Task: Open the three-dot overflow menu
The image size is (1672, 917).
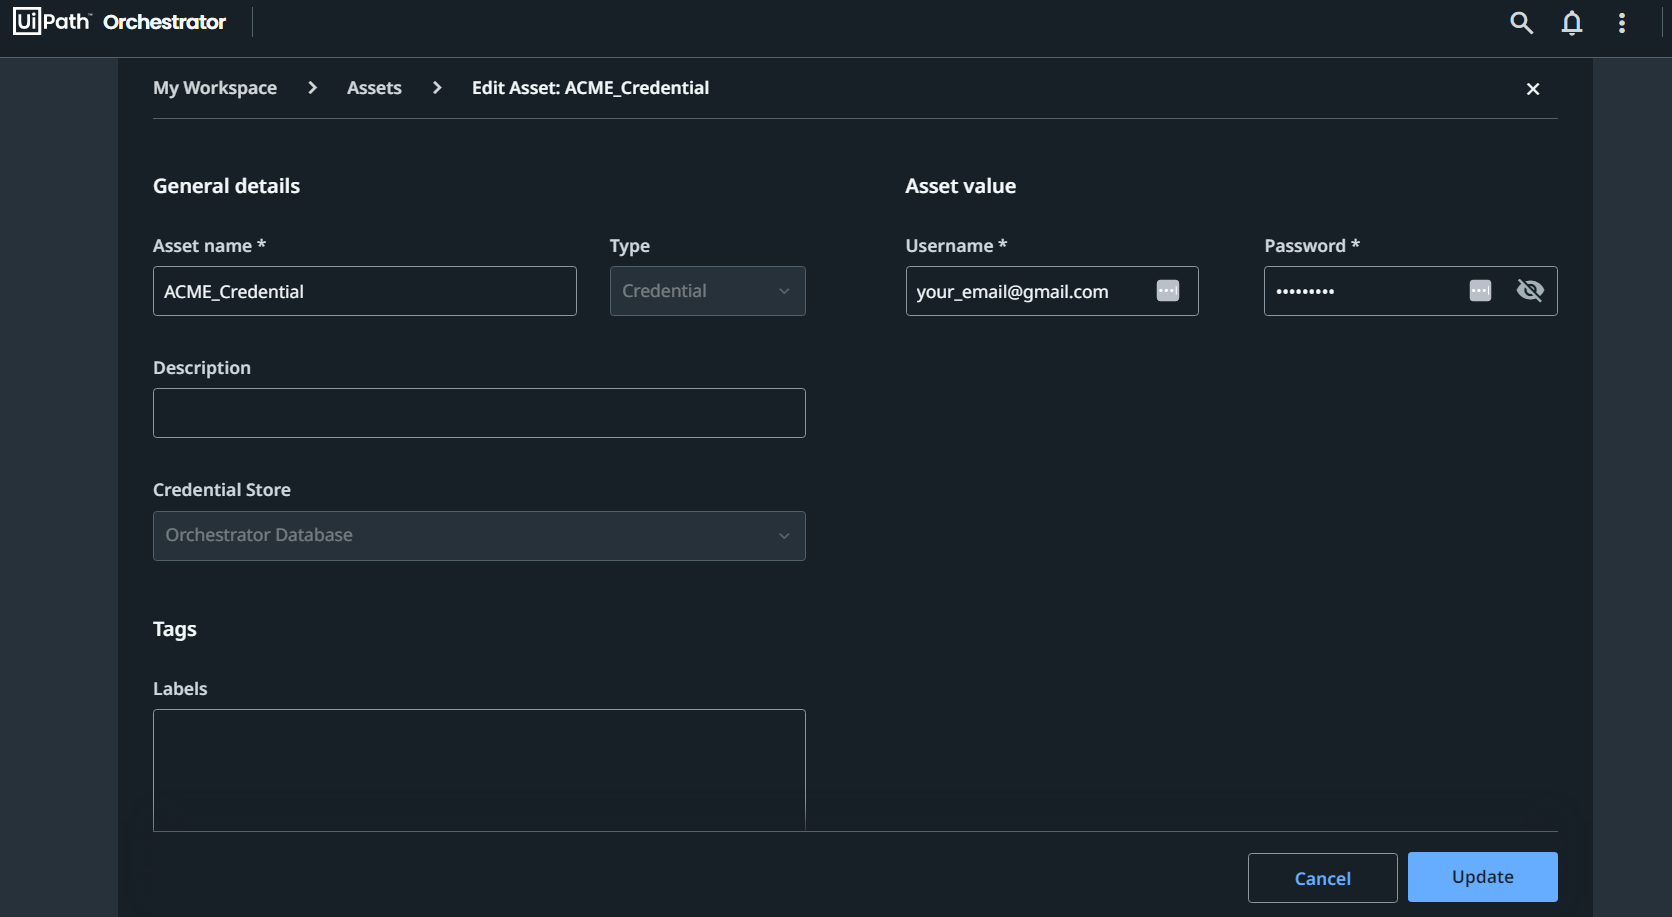Action: [1621, 22]
